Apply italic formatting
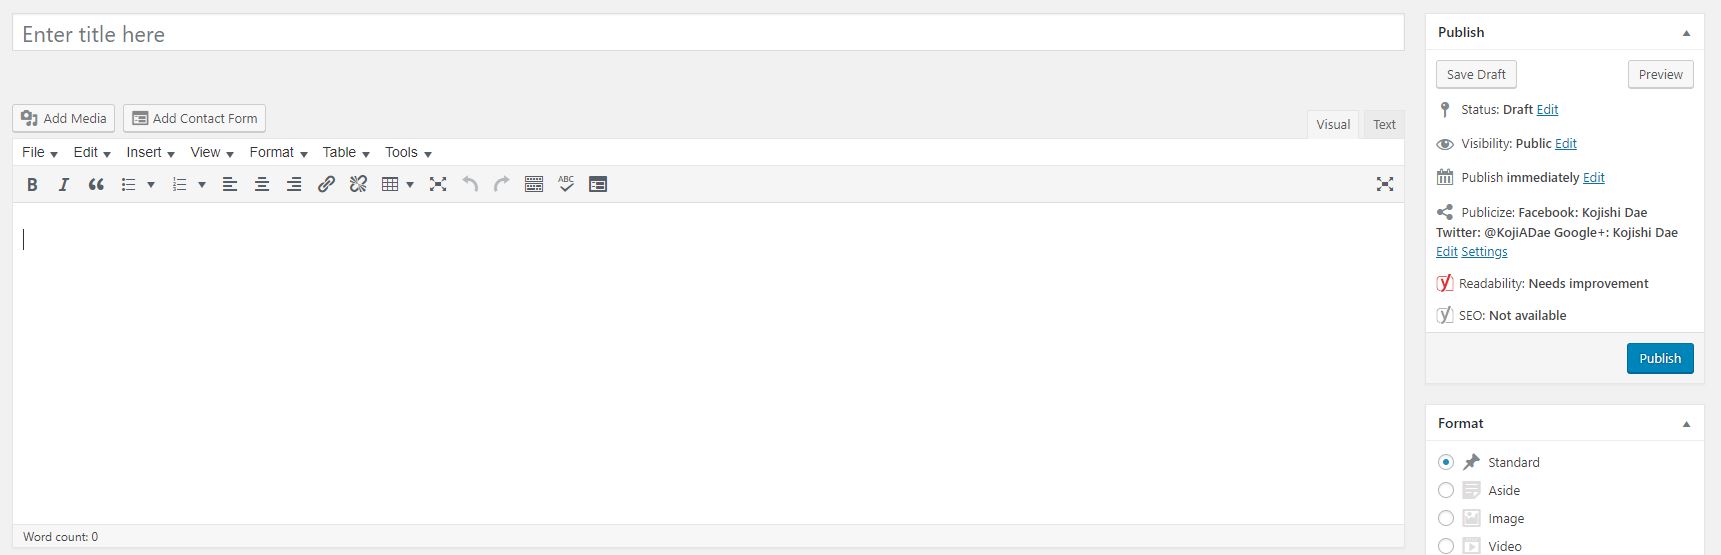Viewport: 1721px width, 555px height. tap(64, 184)
